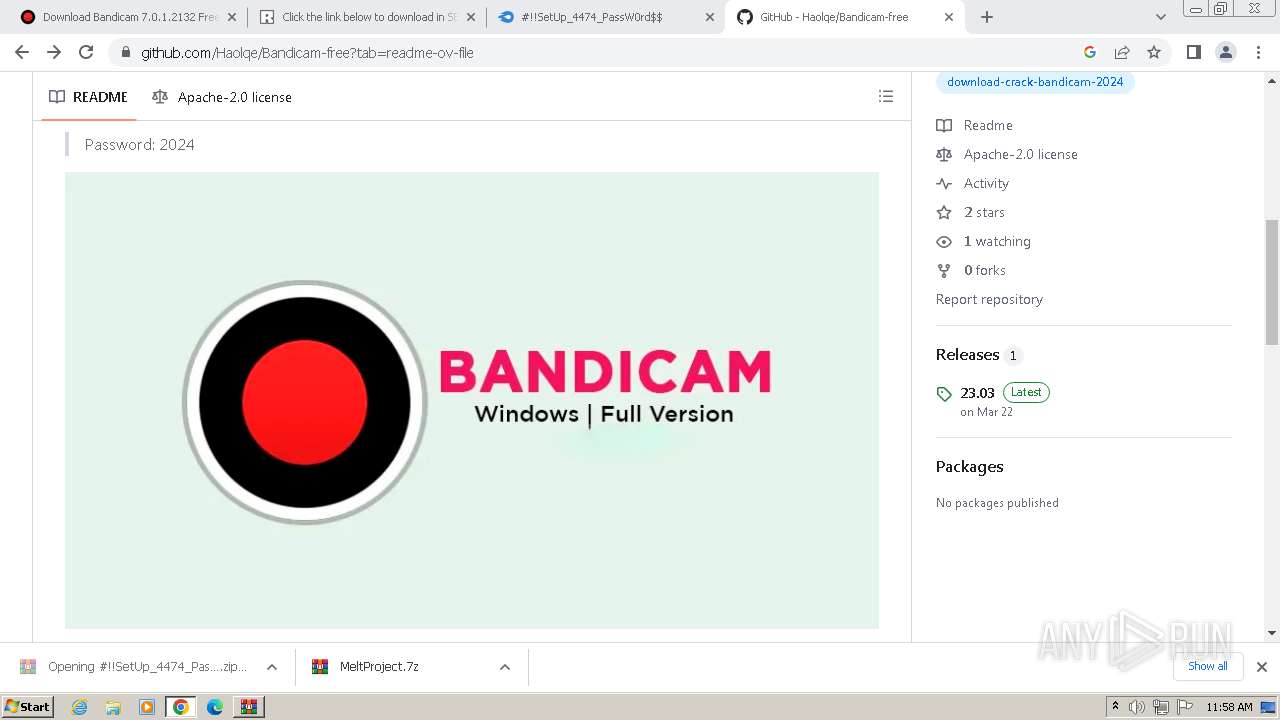Close the Download Bandicam tab
Image resolution: width=1280 pixels, height=720 pixels.
232,17
